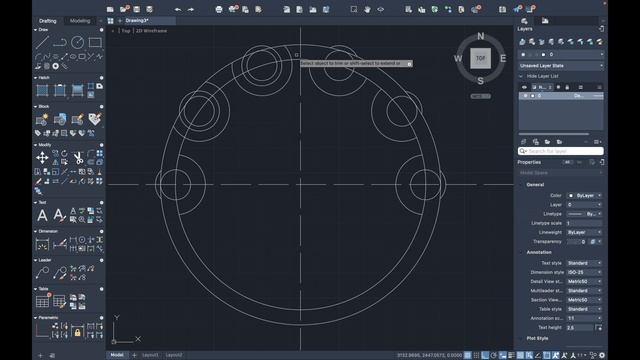This screenshot has width=640, height=360.
Task: Collapse the Dimension panel section
Action: 35,231
